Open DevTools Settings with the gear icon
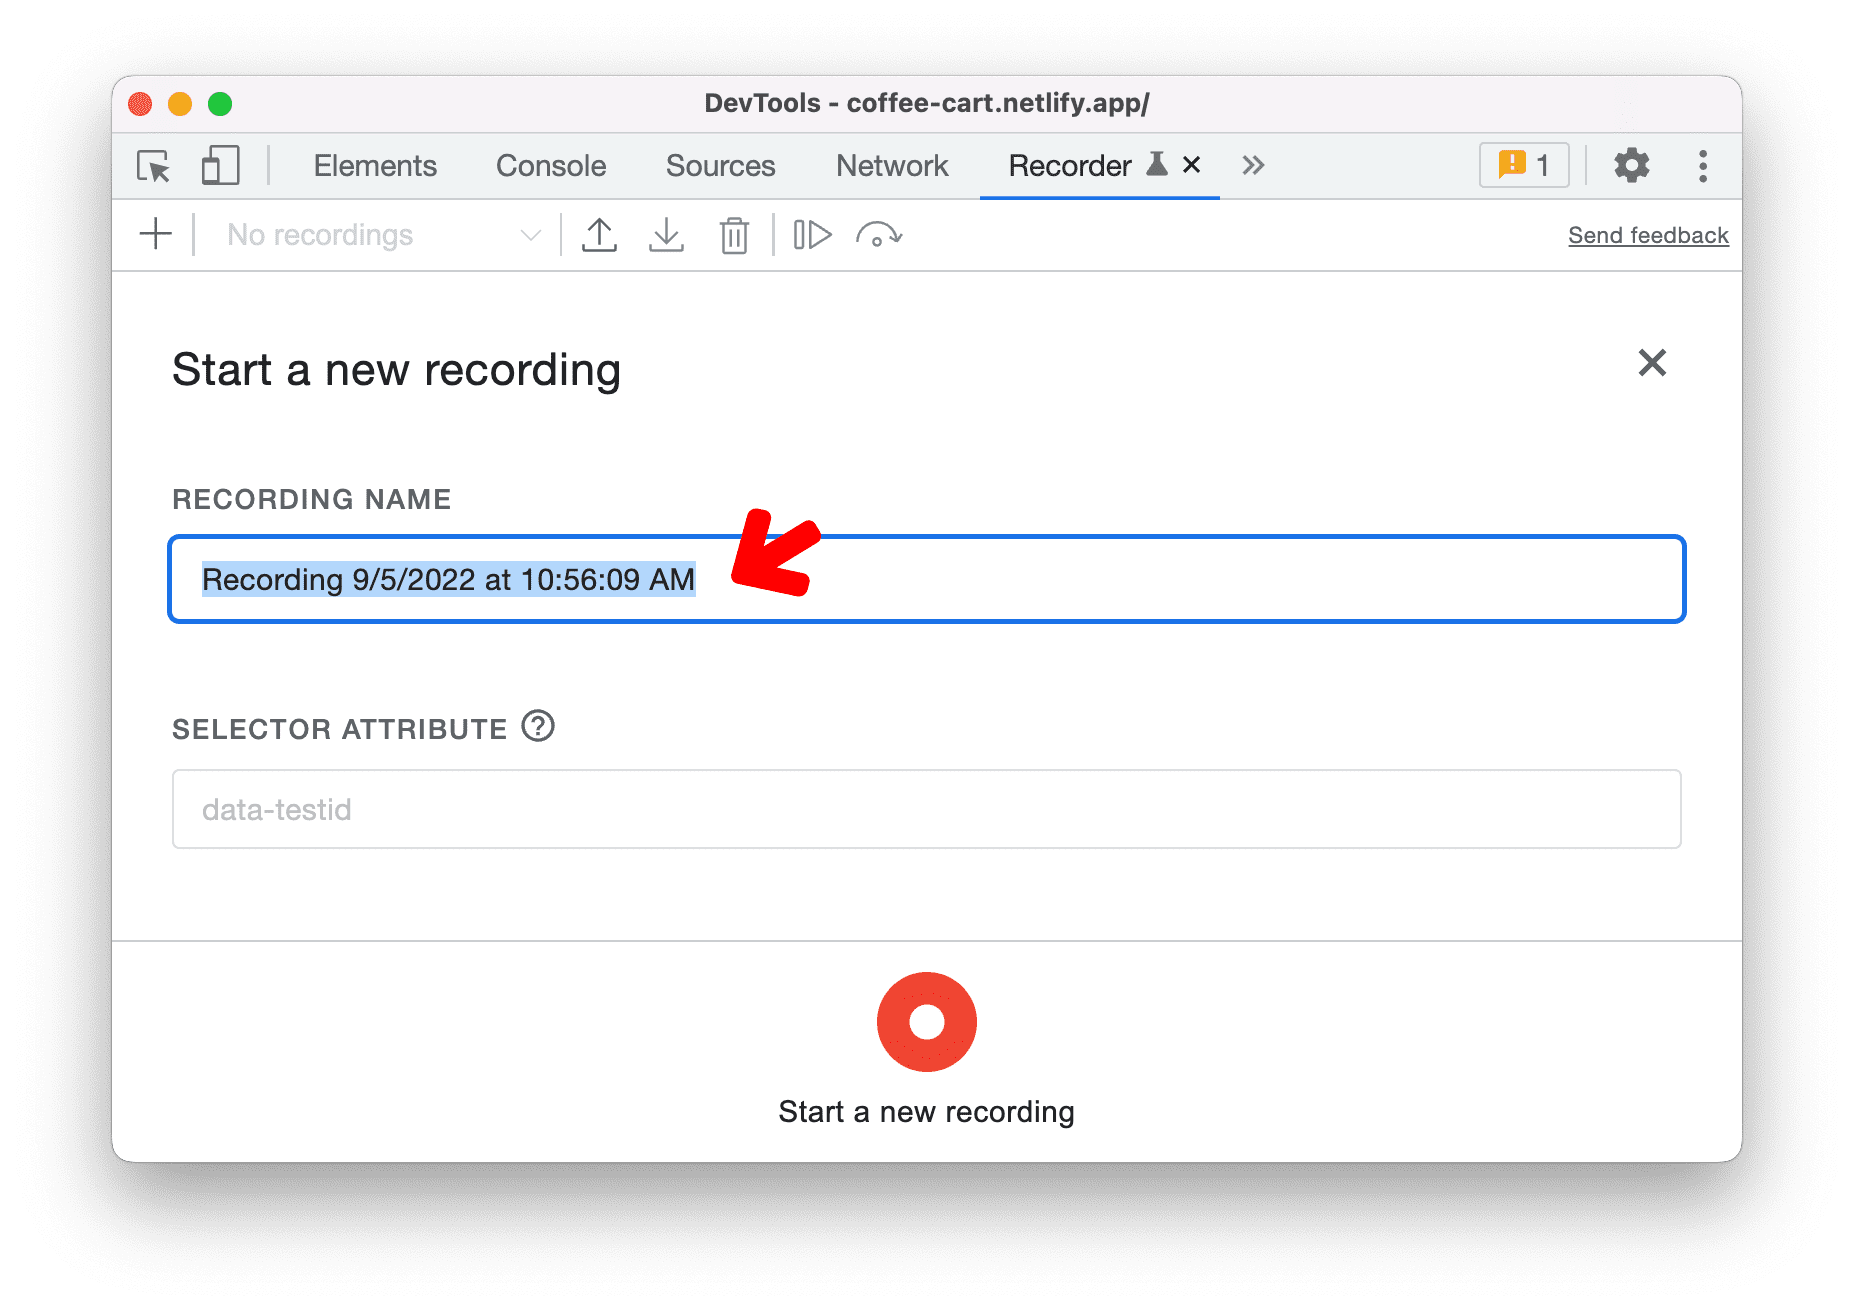 coord(1632,165)
